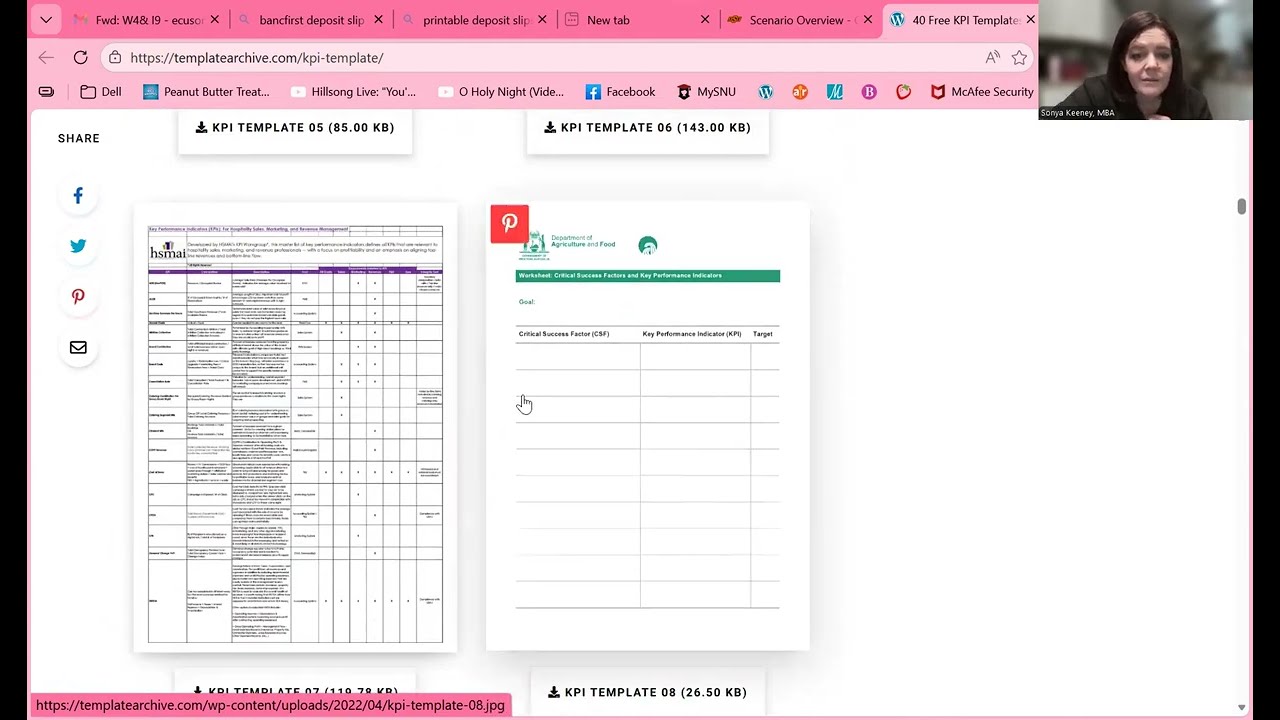Image resolution: width=1280 pixels, height=720 pixels.
Task: Bookmark this page with the star icon
Action: pos(1019,58)
